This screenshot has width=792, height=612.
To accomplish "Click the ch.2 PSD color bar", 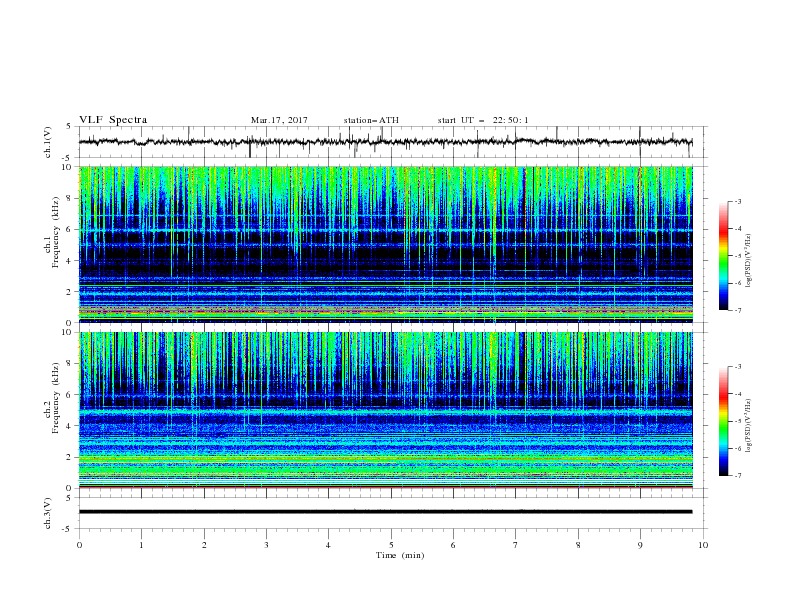I will pyautogui.click(x=723, y=421).
